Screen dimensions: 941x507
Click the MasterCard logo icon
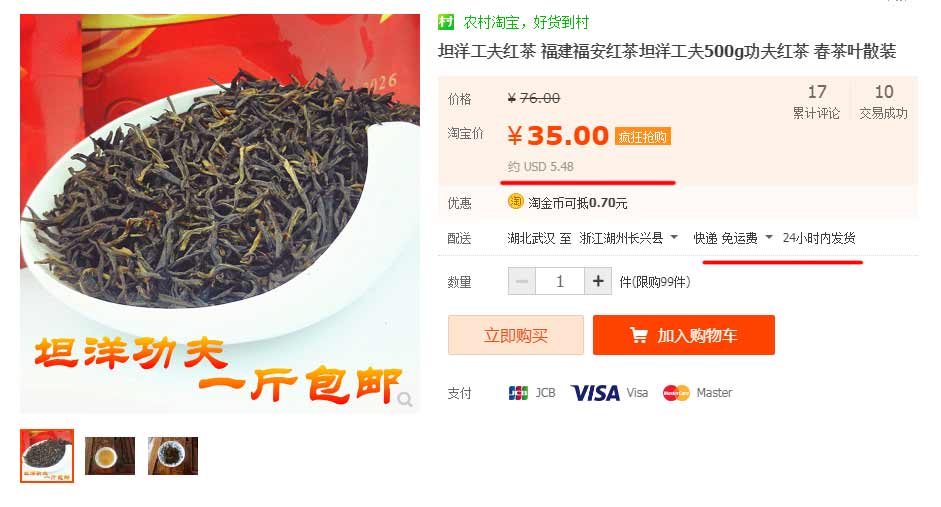point(676,393)
